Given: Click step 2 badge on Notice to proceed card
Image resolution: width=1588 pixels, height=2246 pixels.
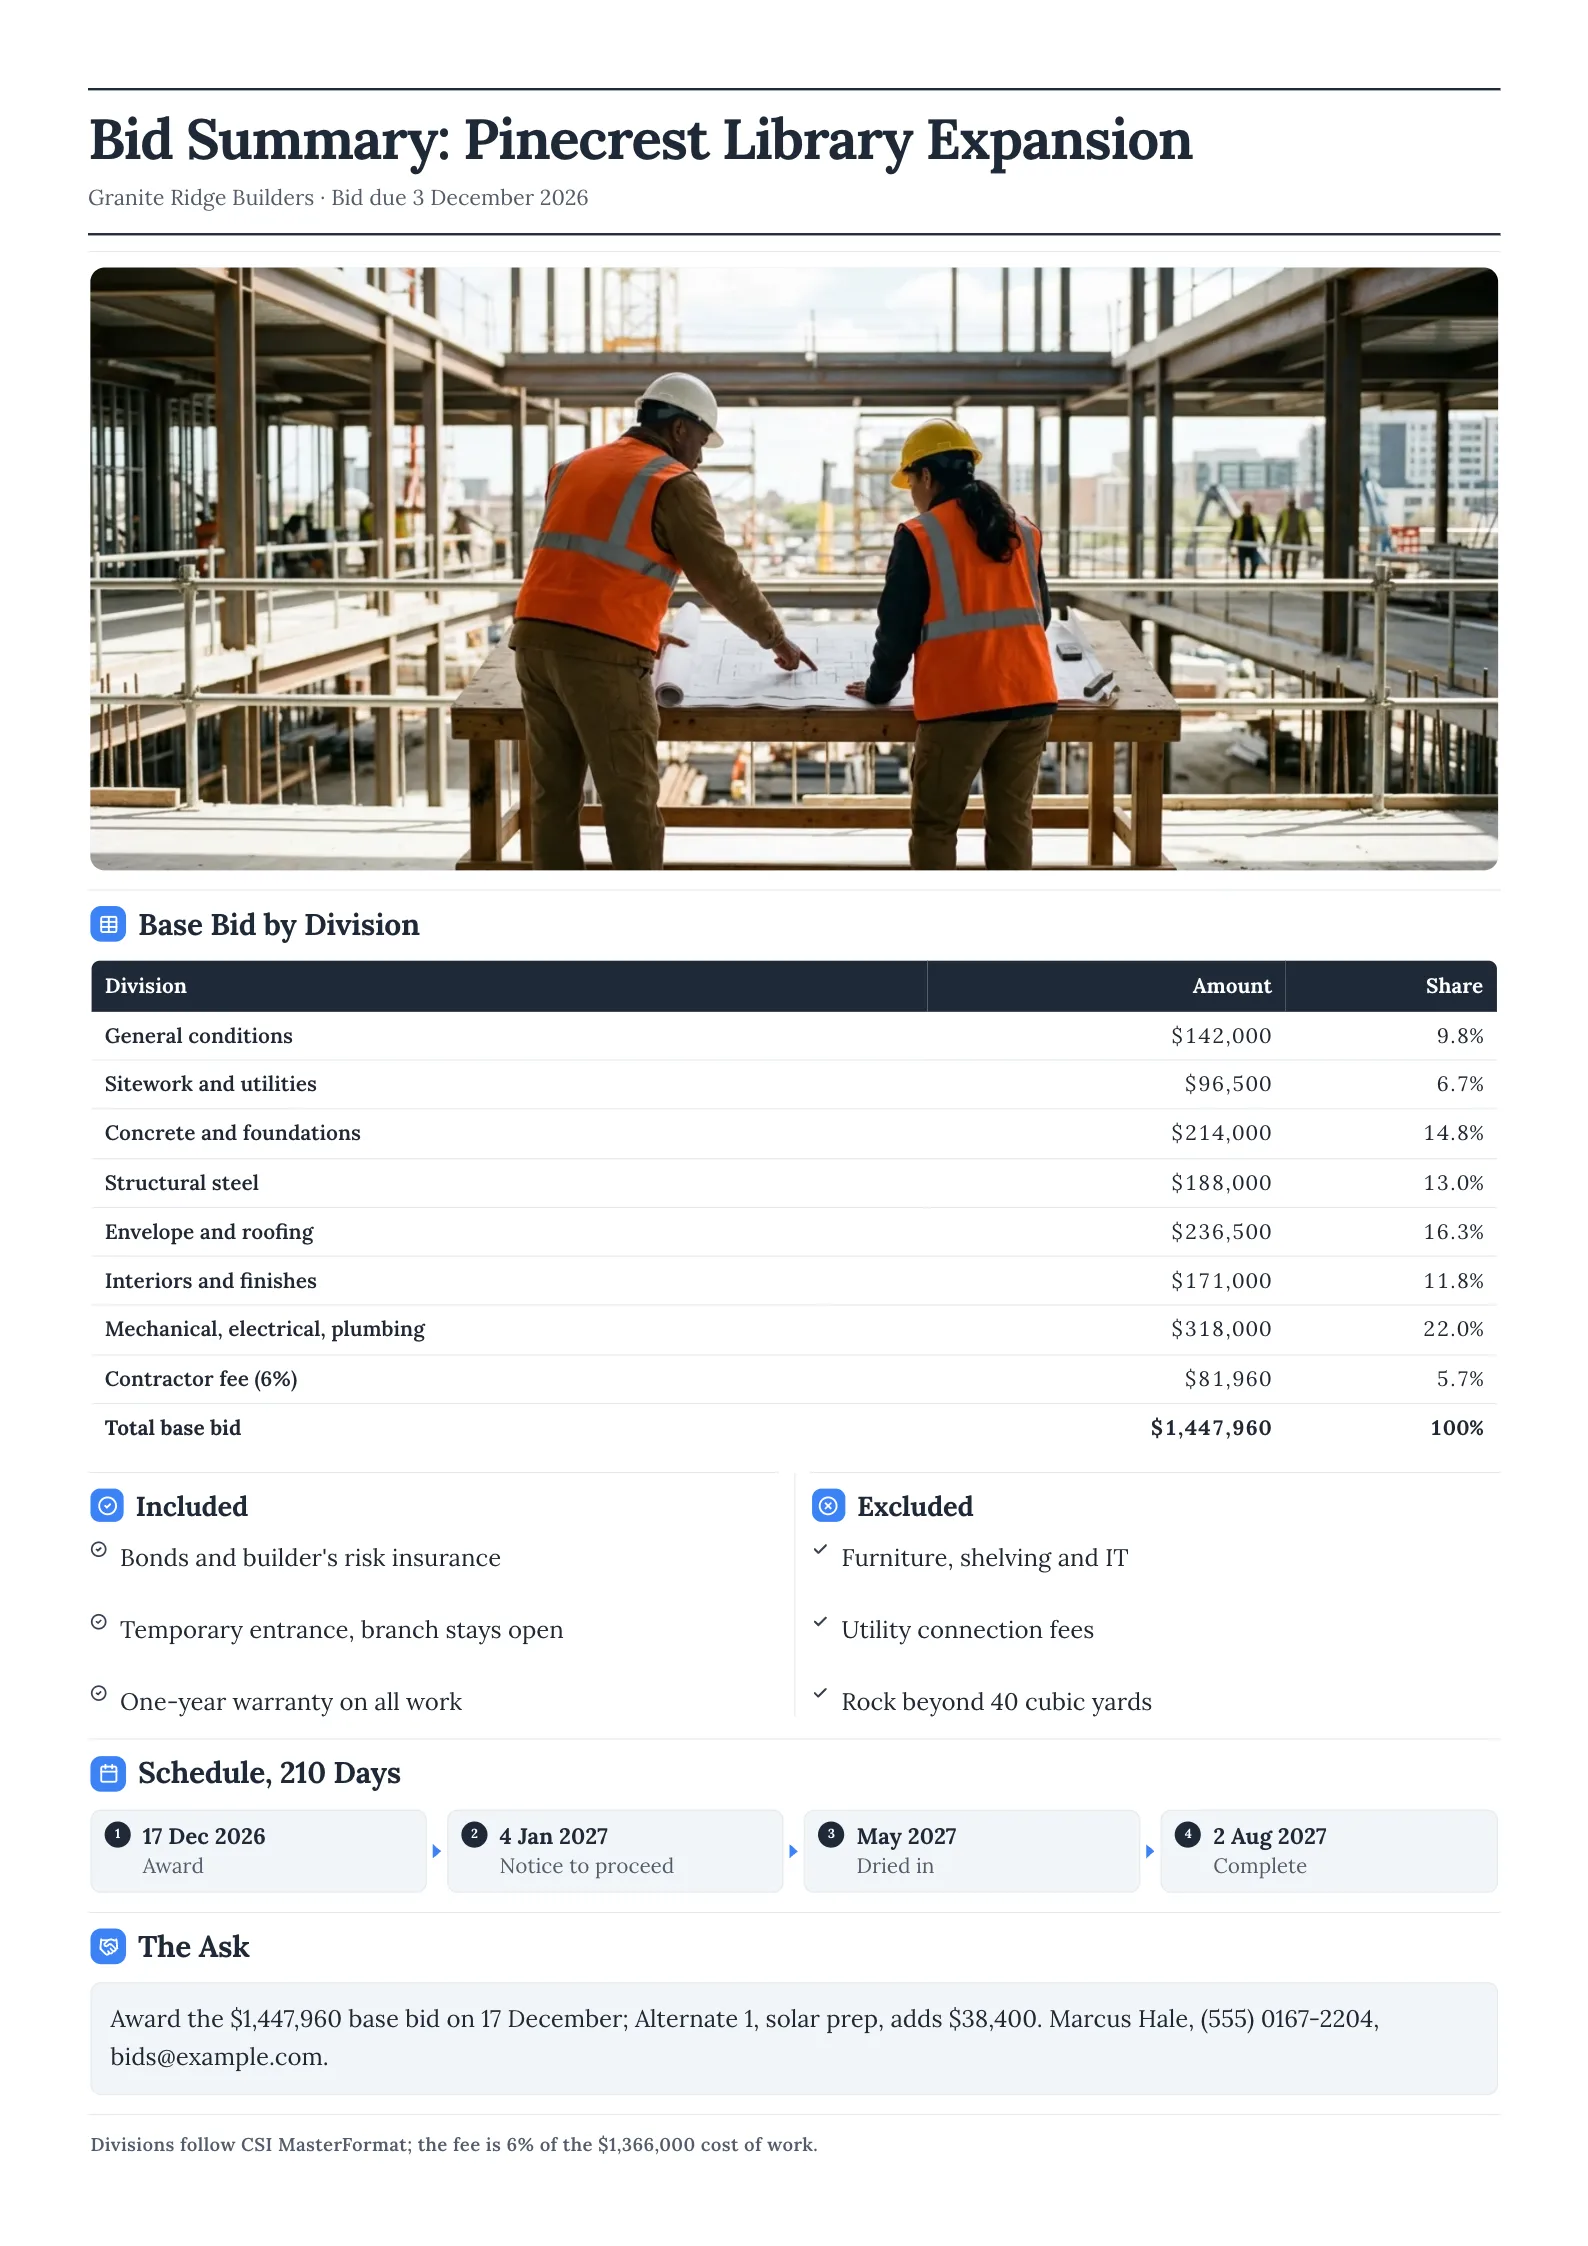Looking at the screenshot, I should click(474, 1834).
